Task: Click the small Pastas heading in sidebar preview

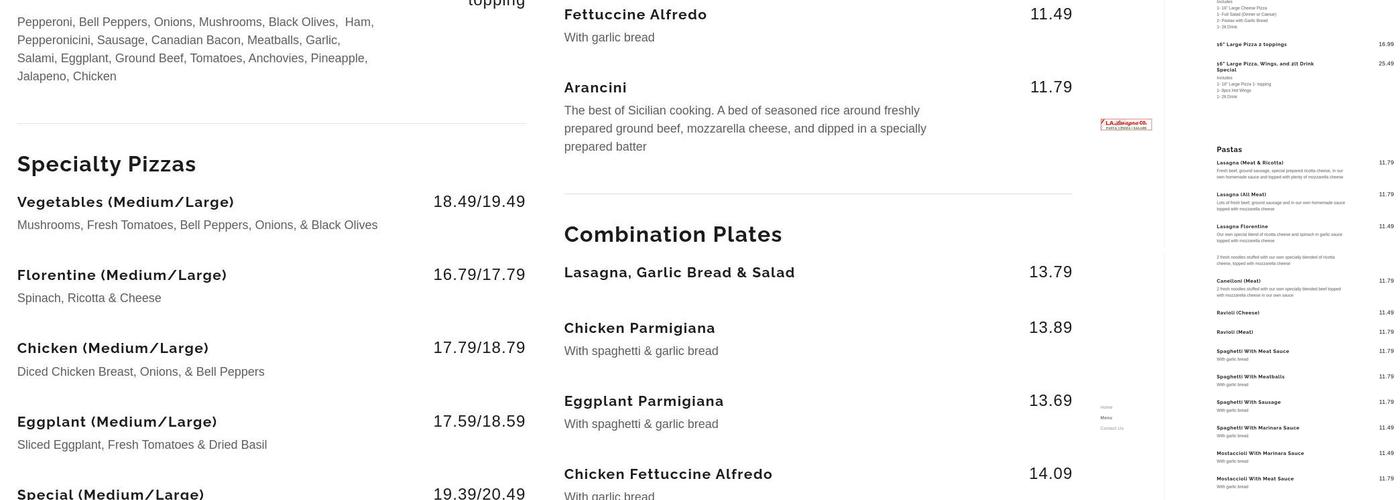Action: pos(1229,150)
